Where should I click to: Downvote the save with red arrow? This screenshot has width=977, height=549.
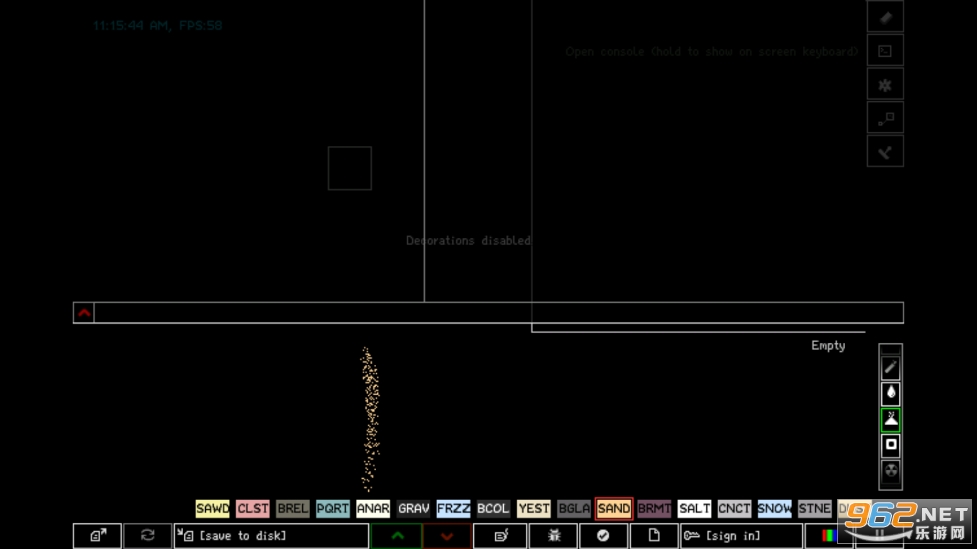pos(446,536)
